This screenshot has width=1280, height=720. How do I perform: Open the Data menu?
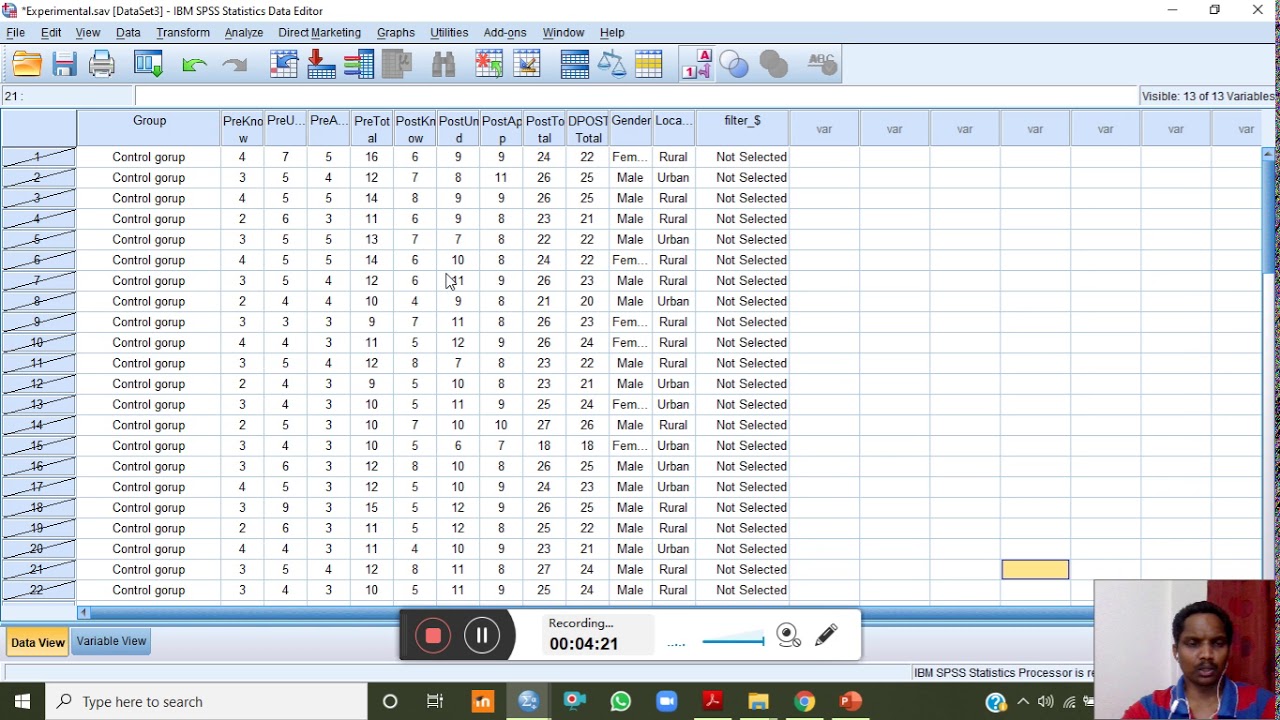pyautogui.click(x=128, y=33)
